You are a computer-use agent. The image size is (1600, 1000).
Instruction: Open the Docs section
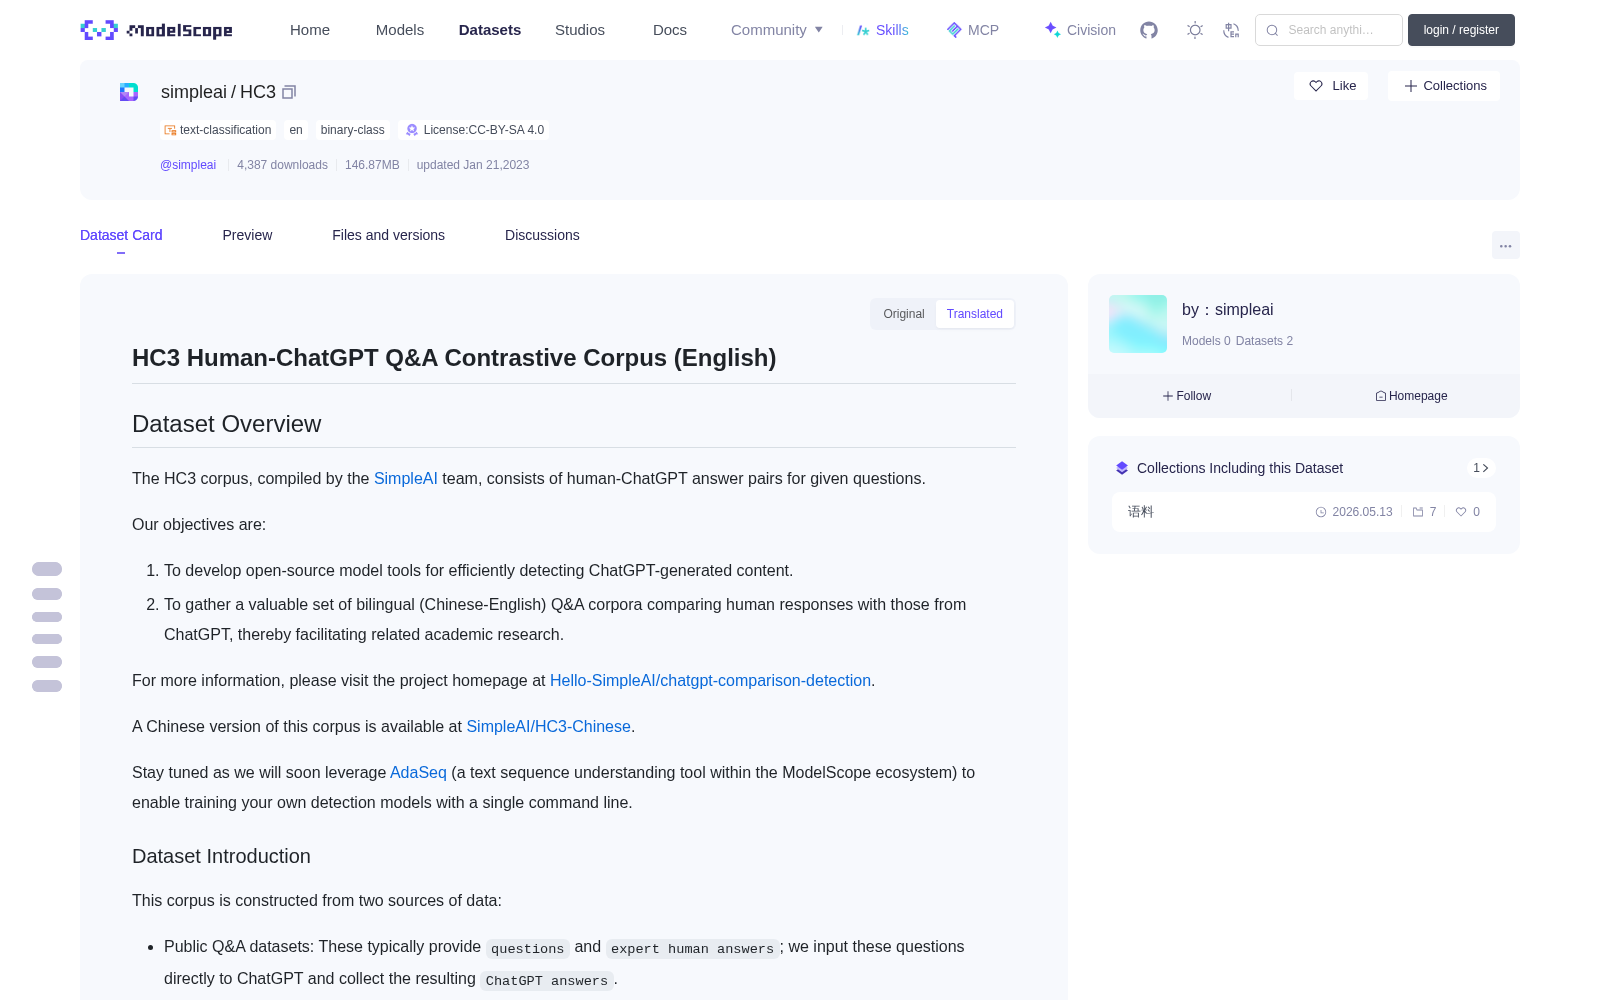click(670, 30)
